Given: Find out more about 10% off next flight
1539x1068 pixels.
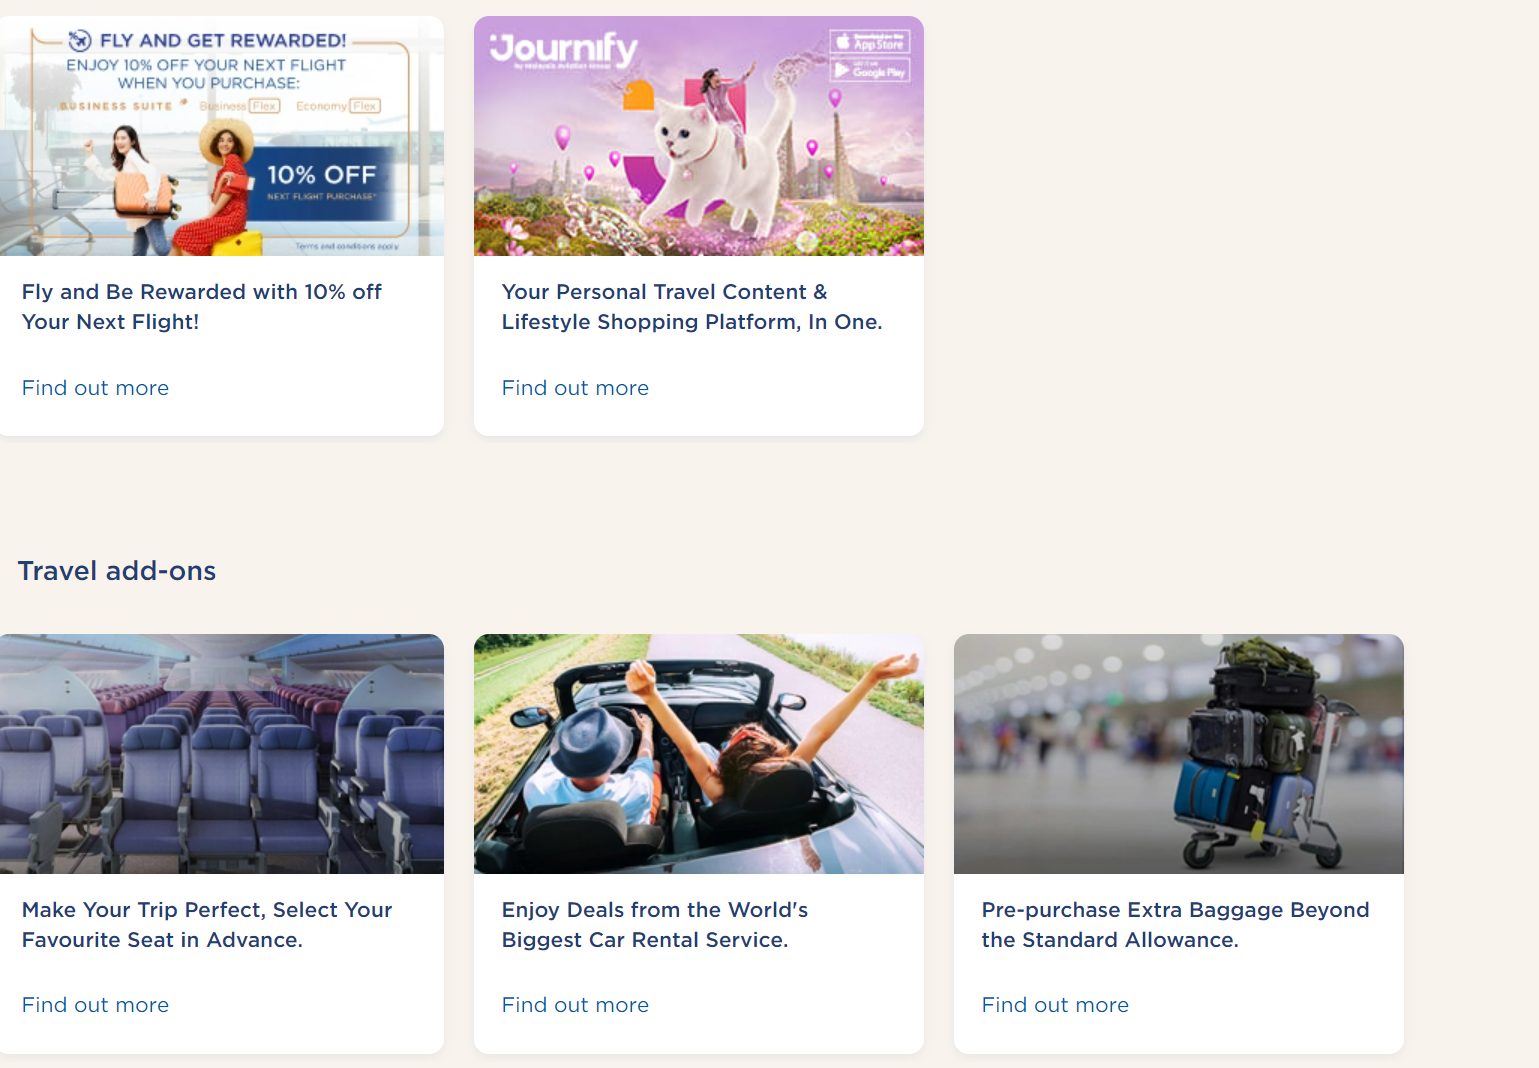Looking at the screenshot, I should [95, 388].
